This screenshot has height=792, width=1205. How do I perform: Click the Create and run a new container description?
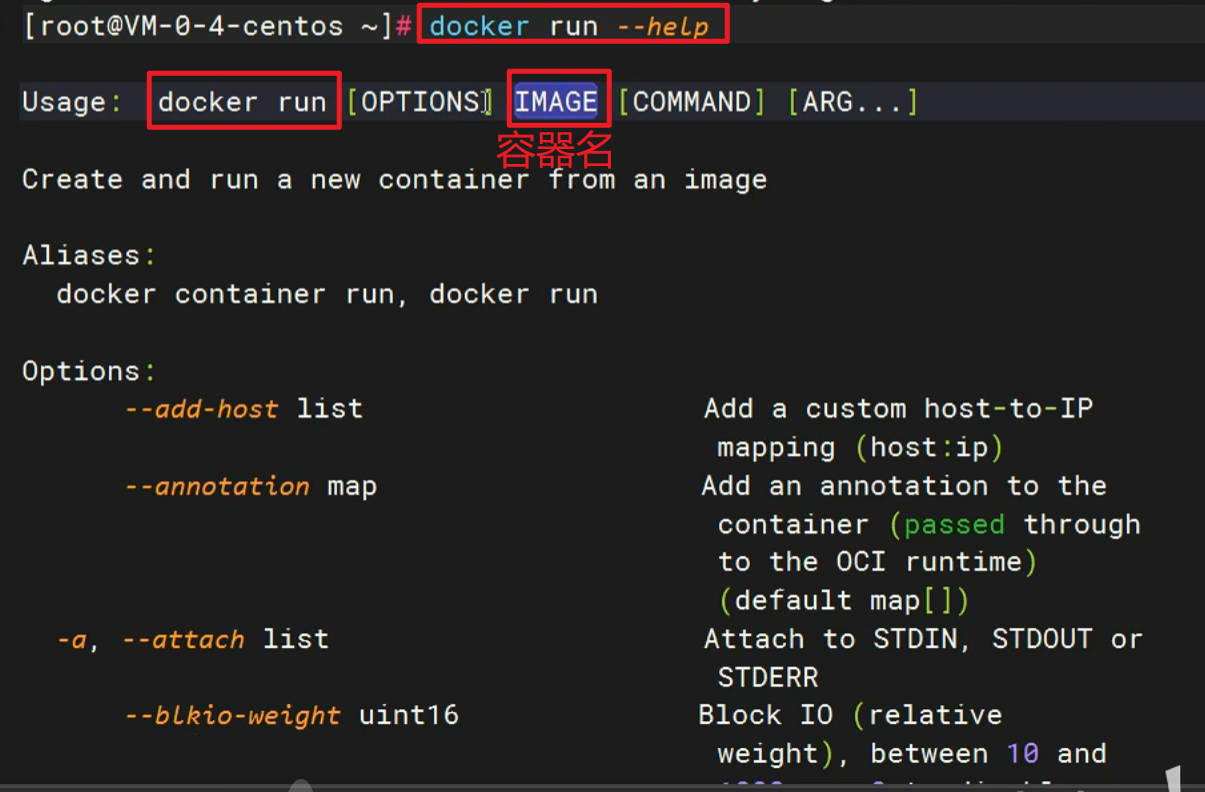pos(394,179)
